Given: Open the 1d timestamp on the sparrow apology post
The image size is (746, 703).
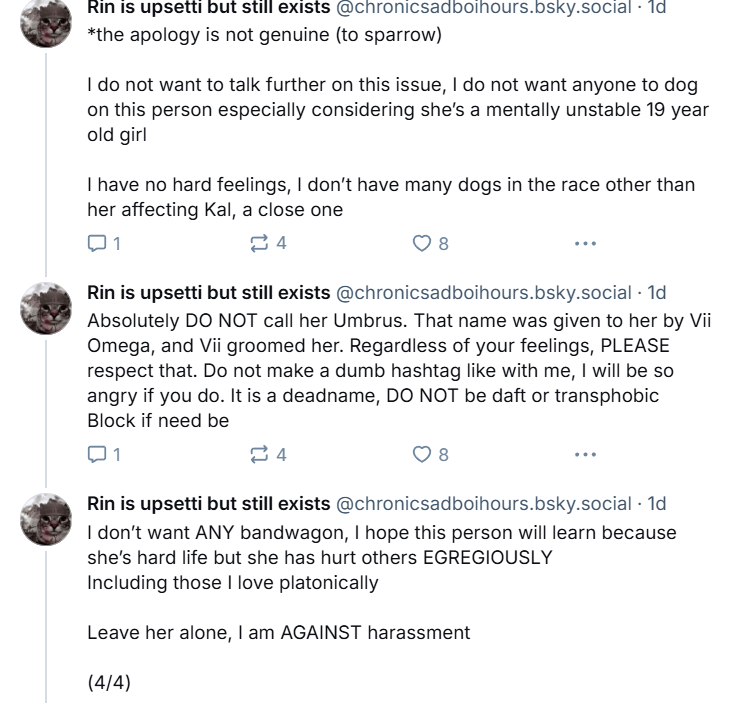Looking at the screenshot, I should pos(657,8).
